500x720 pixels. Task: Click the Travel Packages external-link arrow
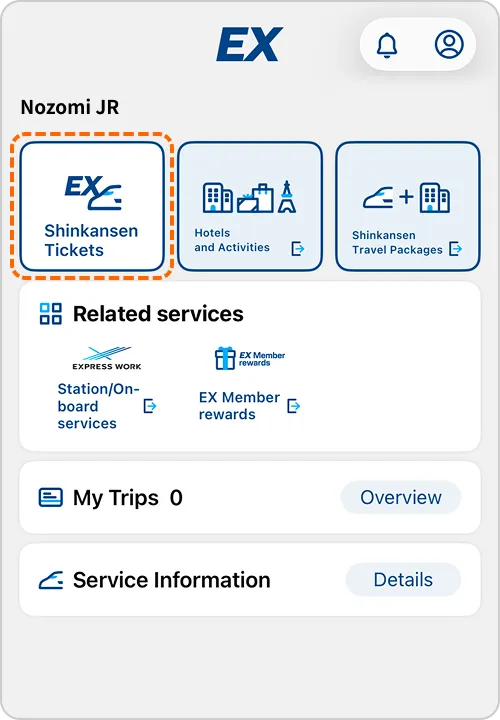tap(455, 249)
